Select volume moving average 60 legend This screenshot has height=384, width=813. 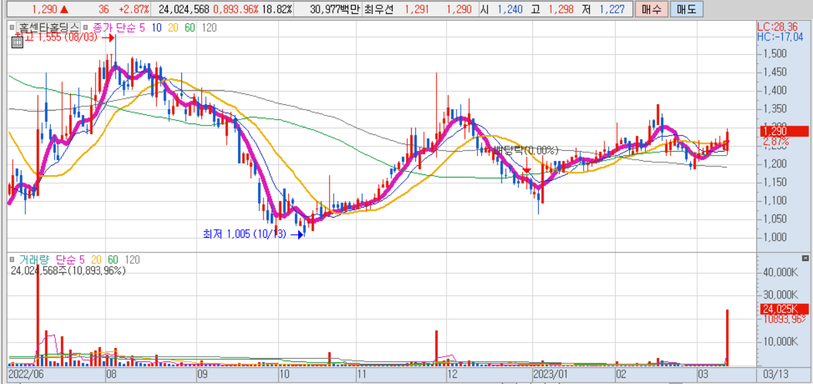tap(113, 260)
